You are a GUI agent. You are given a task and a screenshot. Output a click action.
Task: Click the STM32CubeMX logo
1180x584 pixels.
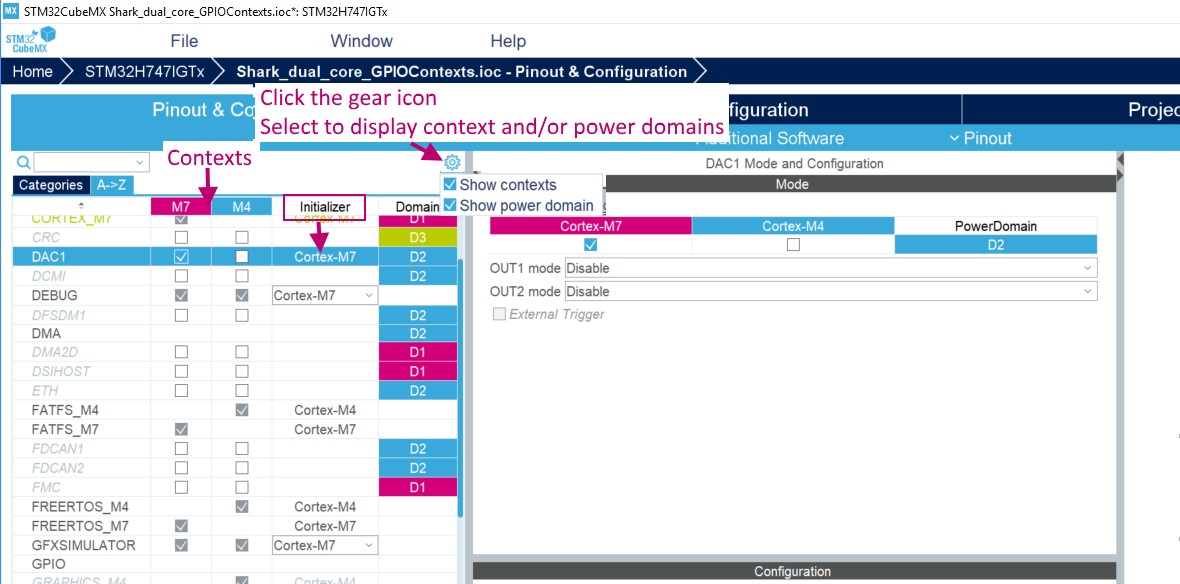click(x=31, y=41)
